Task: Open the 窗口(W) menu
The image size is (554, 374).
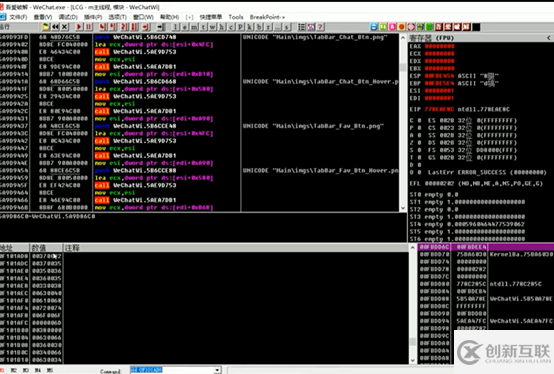Action: 143,17
